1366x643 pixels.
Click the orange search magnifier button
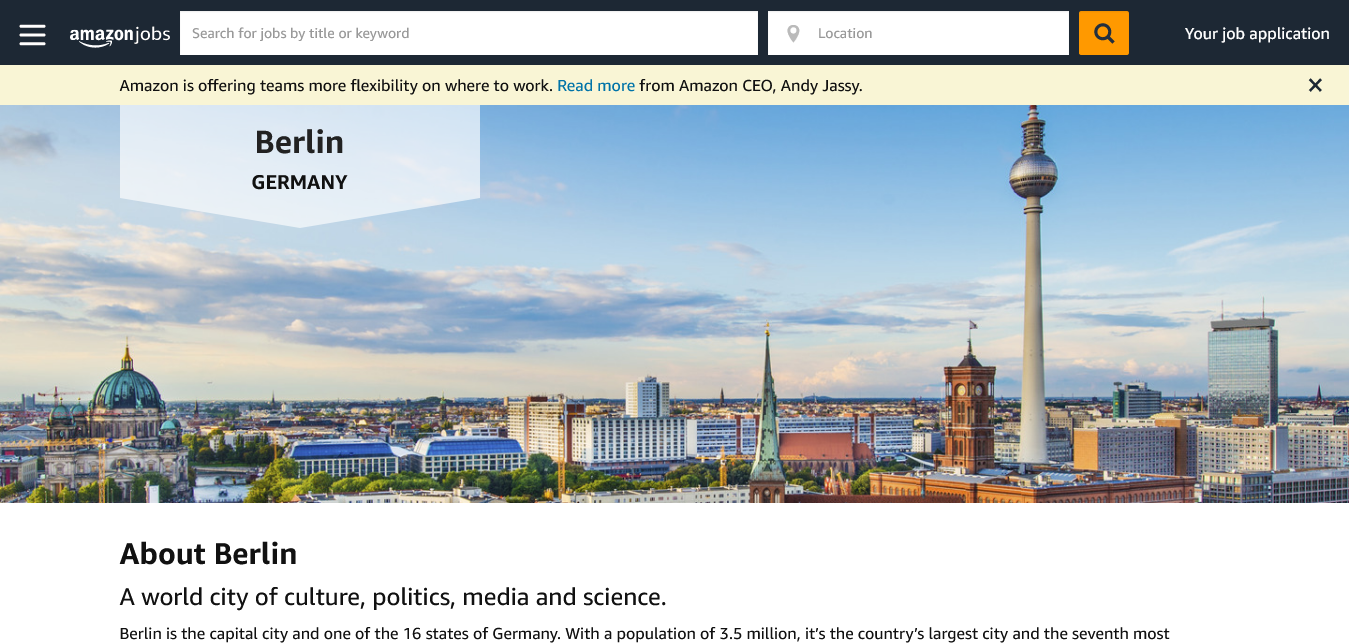[x=1103, y=33]
